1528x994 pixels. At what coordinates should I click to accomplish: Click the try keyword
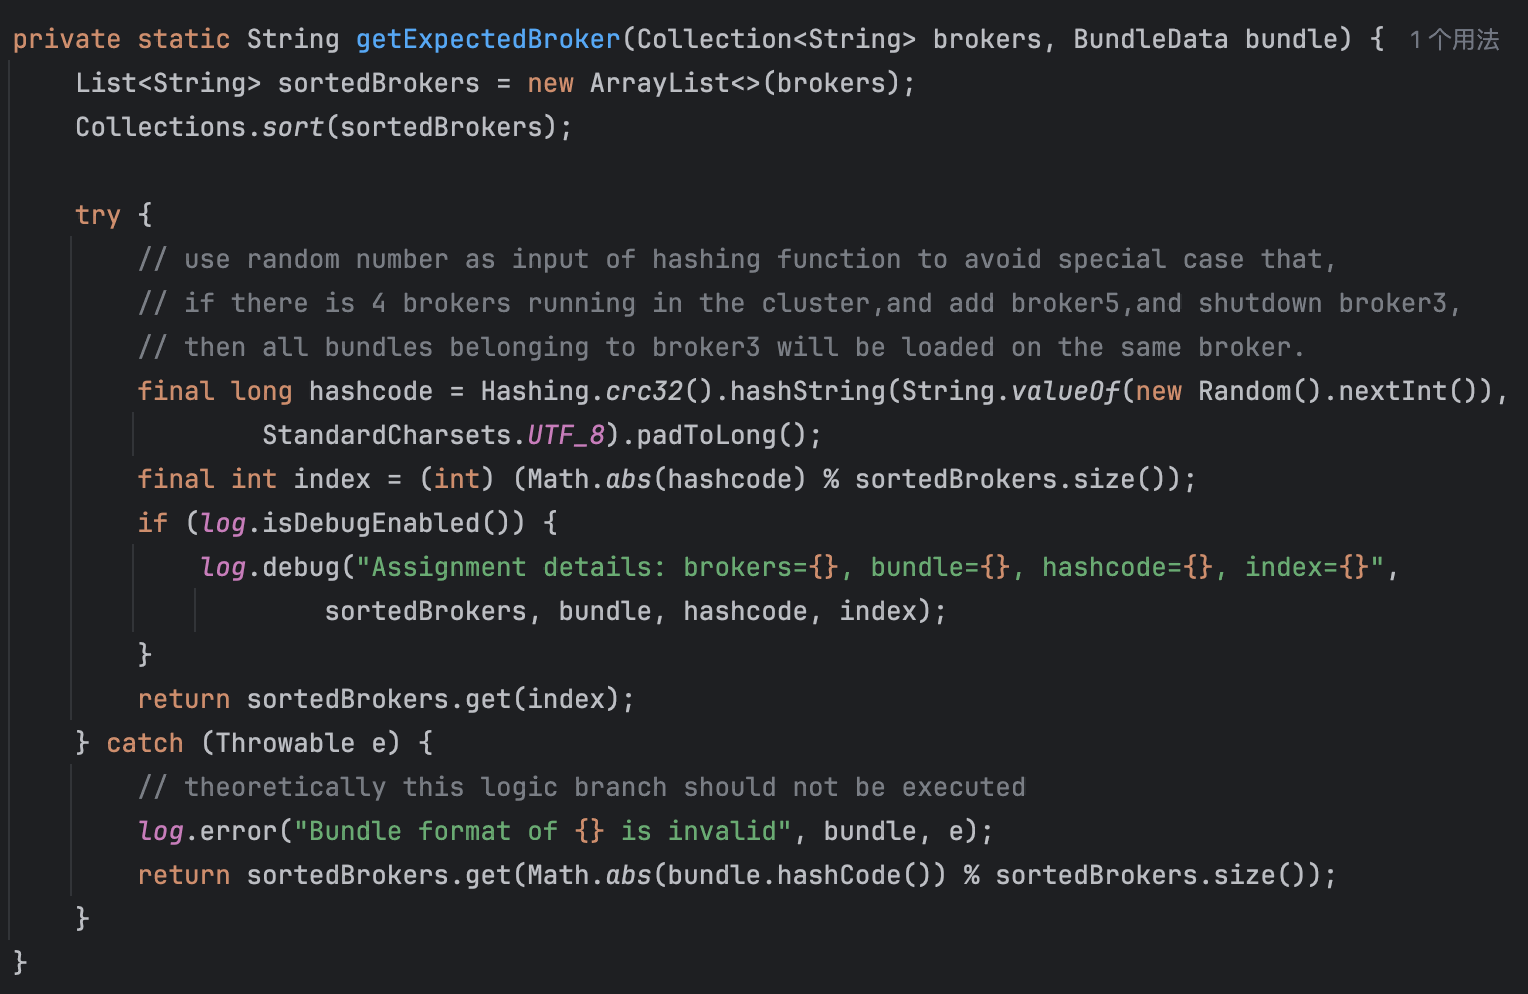point(97,216)
